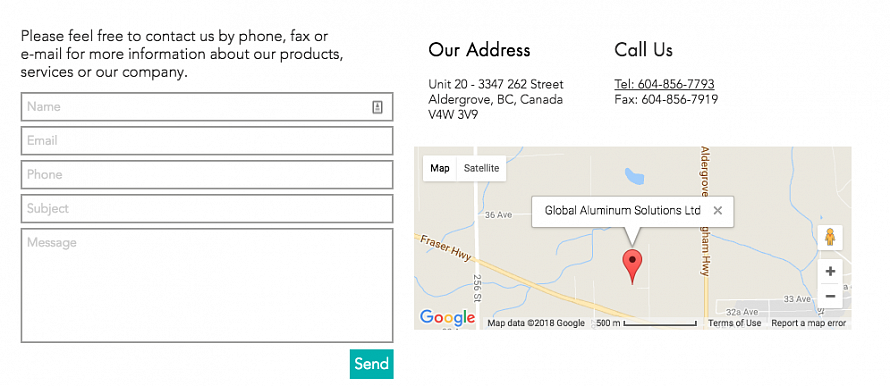Image resolution: width=890 pixels, height=386 pixels.
Task: Click the 500 m map scale bar
Action: (646, 323)
